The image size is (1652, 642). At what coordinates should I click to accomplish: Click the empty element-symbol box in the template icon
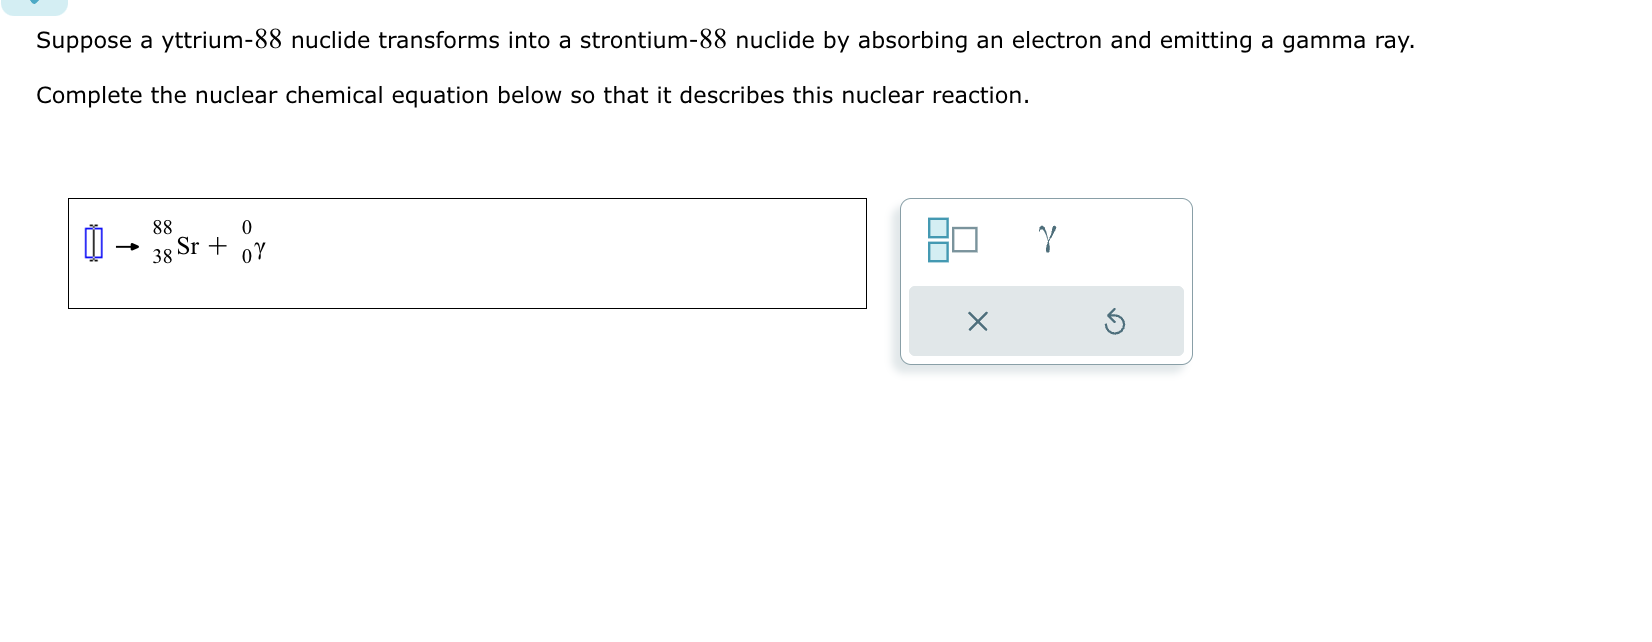(x=963, y=239)
